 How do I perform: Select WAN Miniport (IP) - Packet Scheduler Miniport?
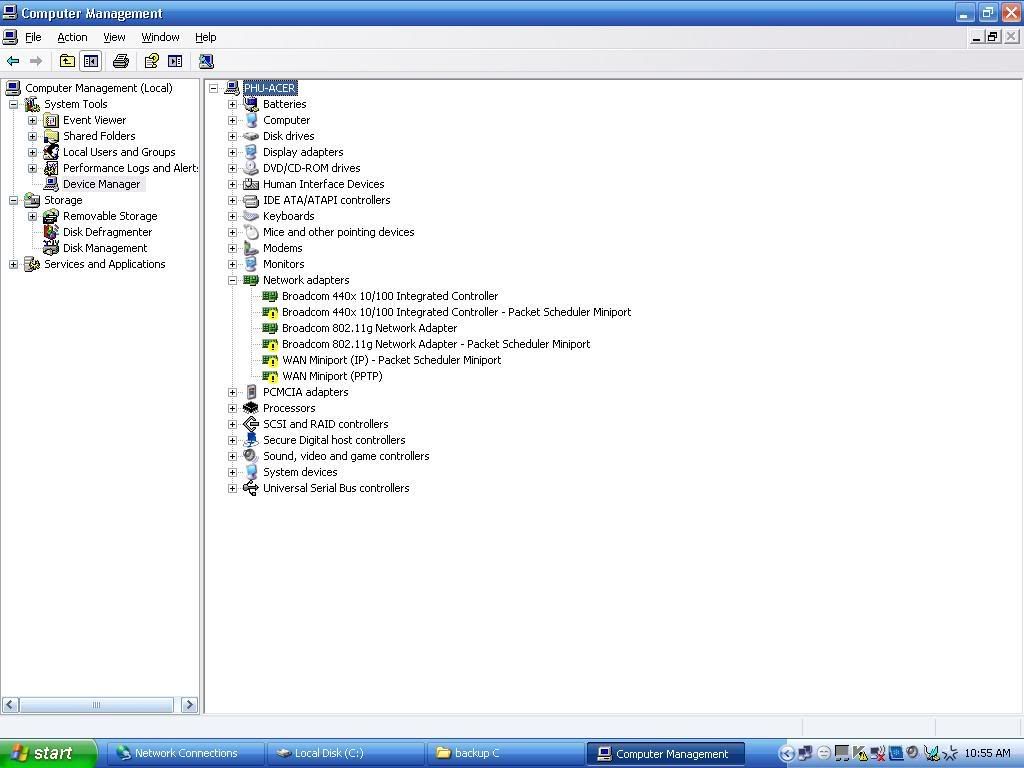pos(392,360)
